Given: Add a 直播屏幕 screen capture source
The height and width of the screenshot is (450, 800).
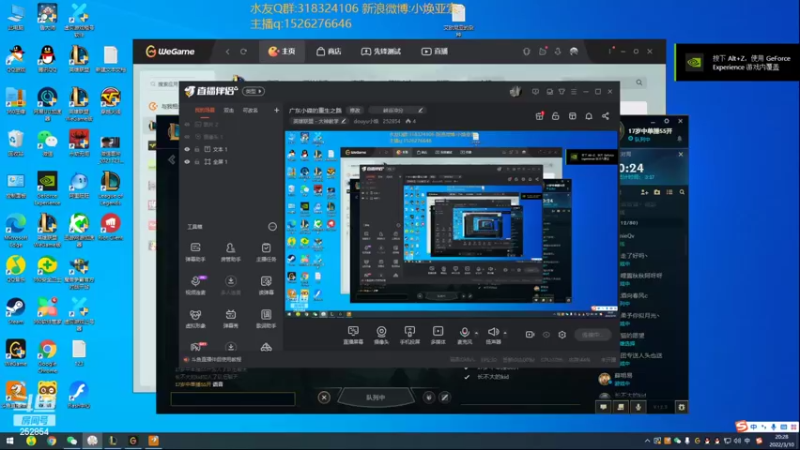Looking at the screenshot, I should 353,335.
